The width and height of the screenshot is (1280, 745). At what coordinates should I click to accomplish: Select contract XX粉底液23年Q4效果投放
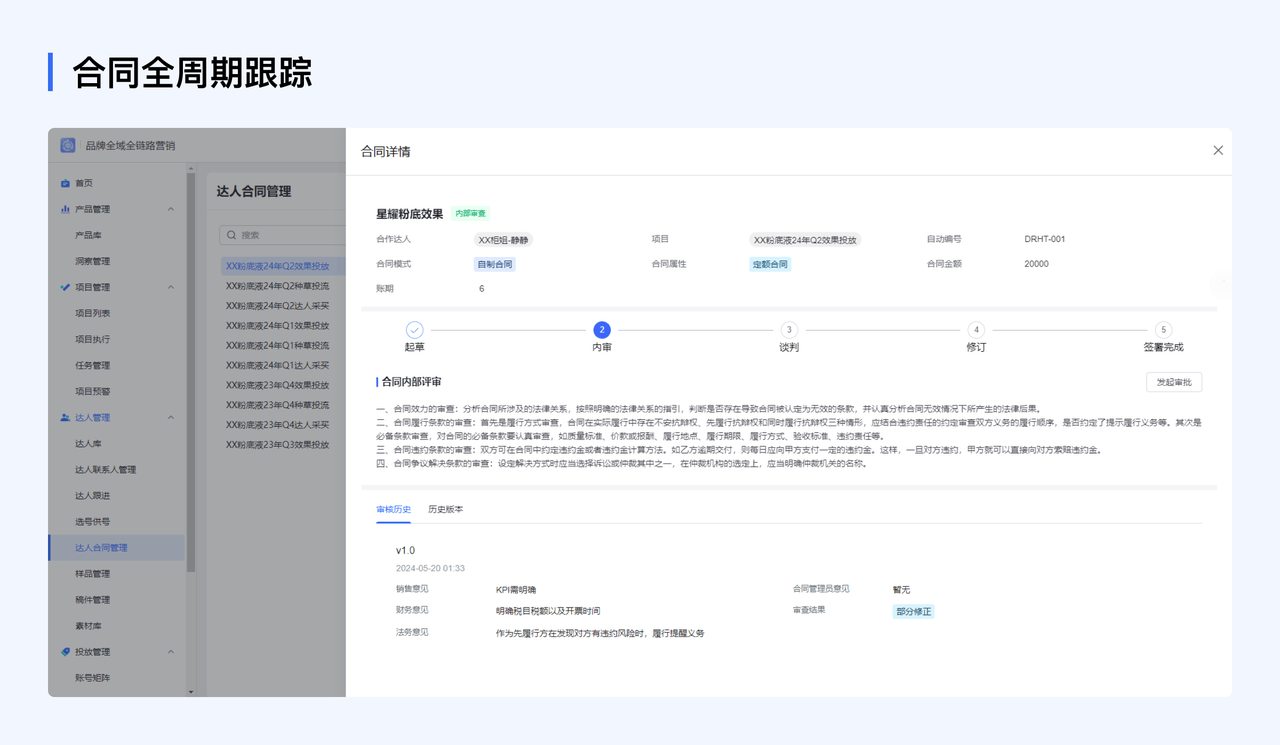tap(277, 385)
